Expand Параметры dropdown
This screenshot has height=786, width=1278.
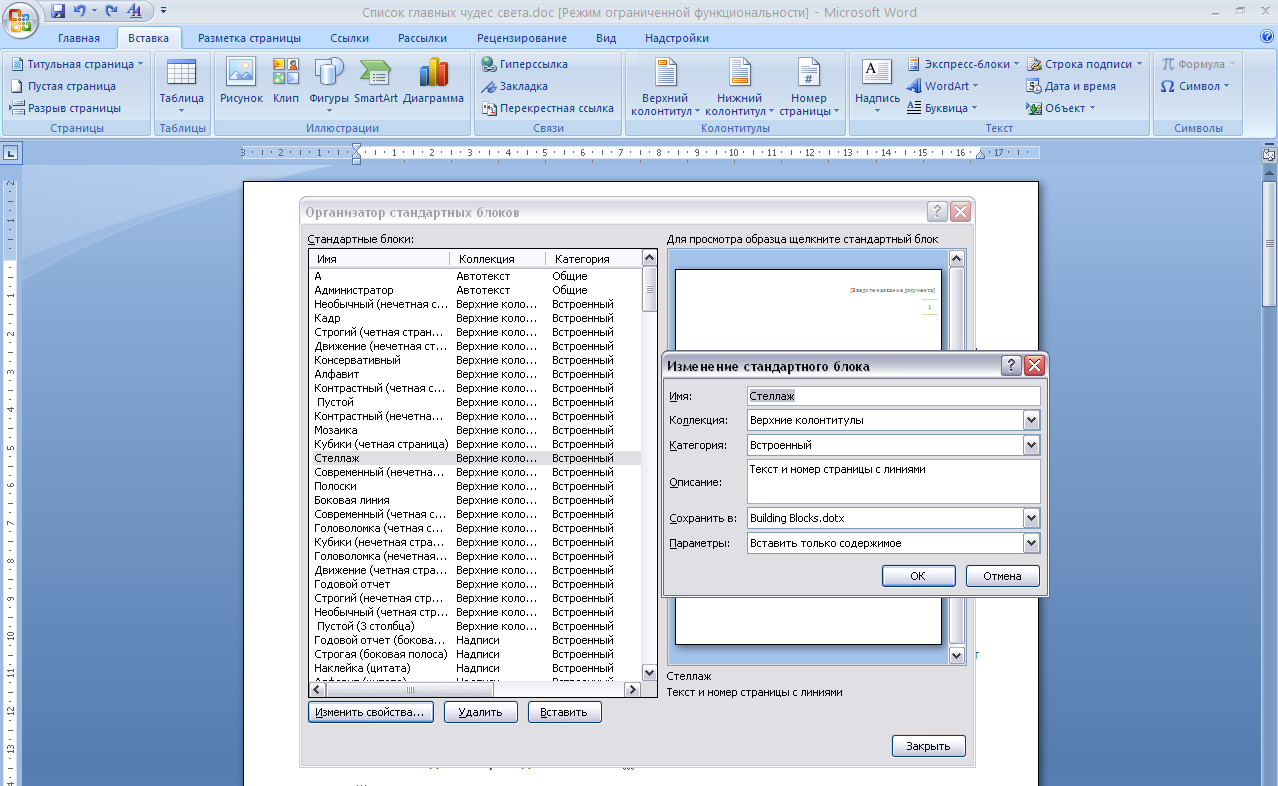[1031, 543]
